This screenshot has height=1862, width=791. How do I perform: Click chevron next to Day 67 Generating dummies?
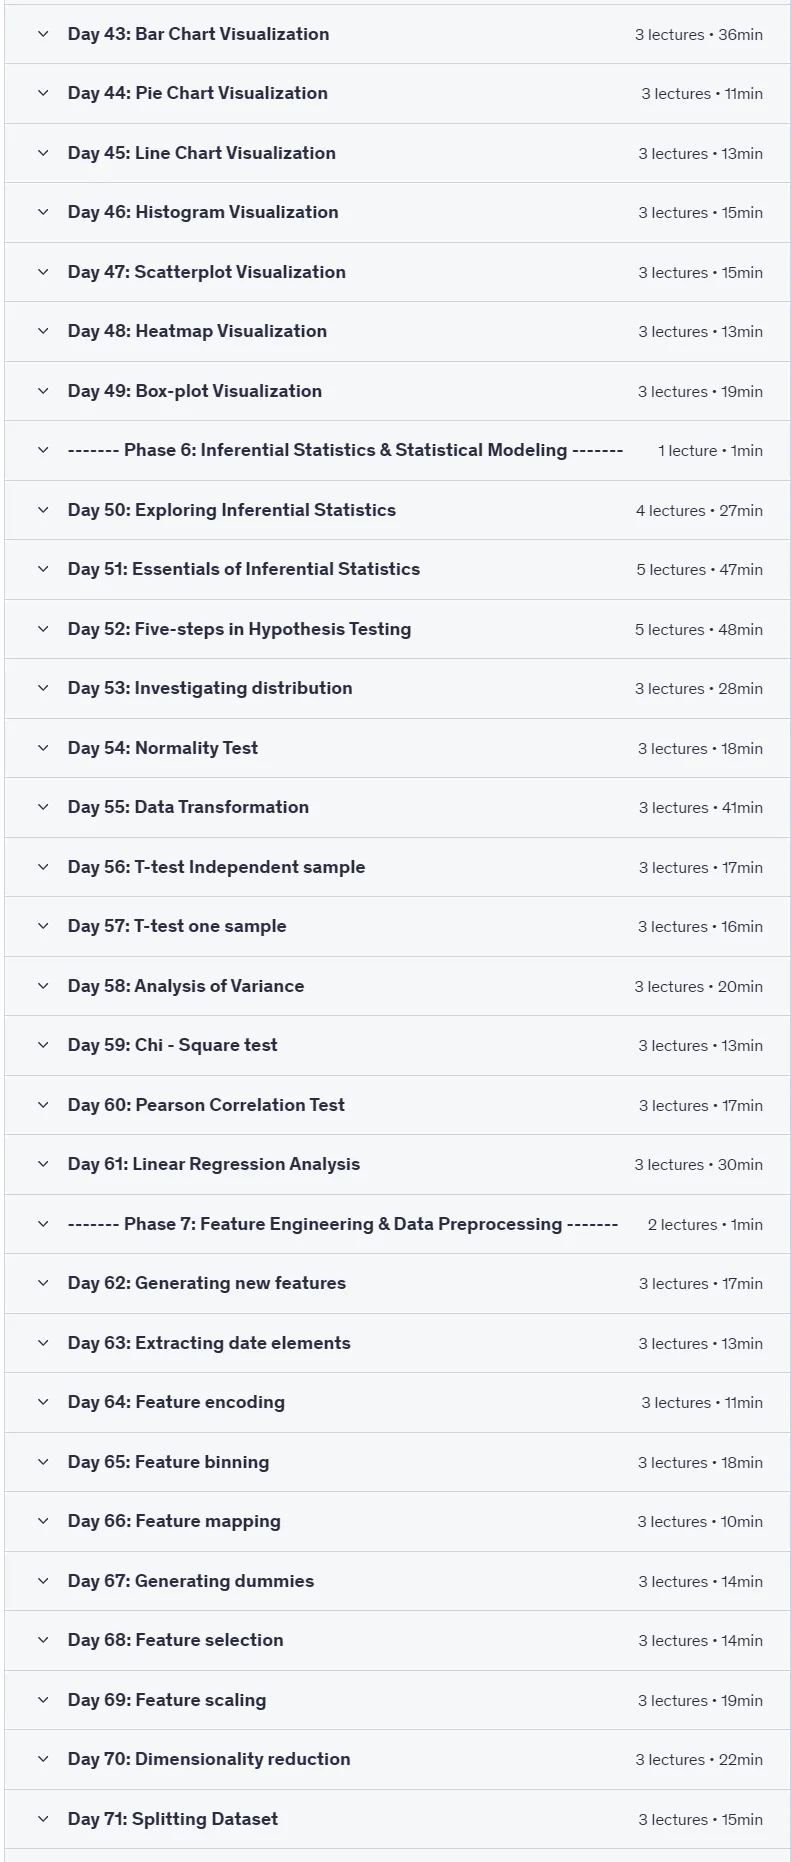coord(43,1581)
